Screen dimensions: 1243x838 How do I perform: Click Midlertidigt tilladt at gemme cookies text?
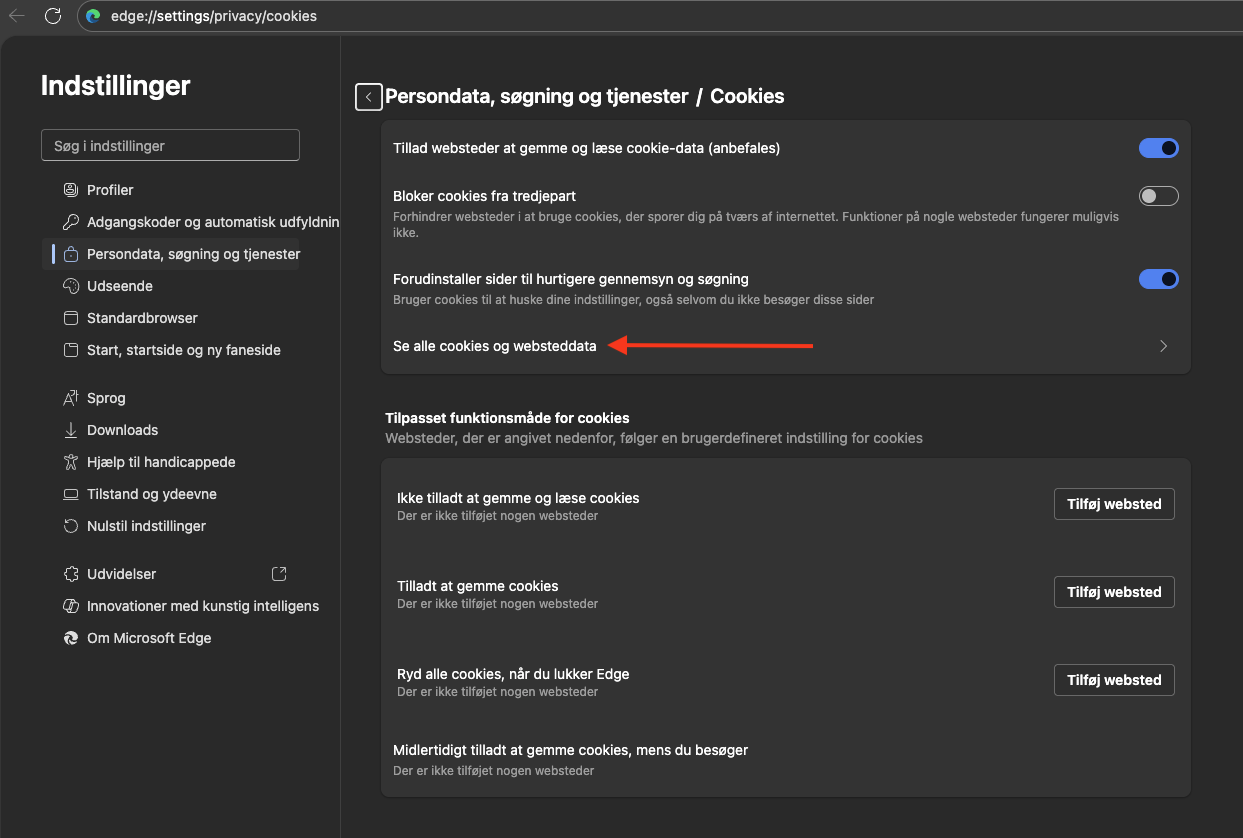pos(571,750)
